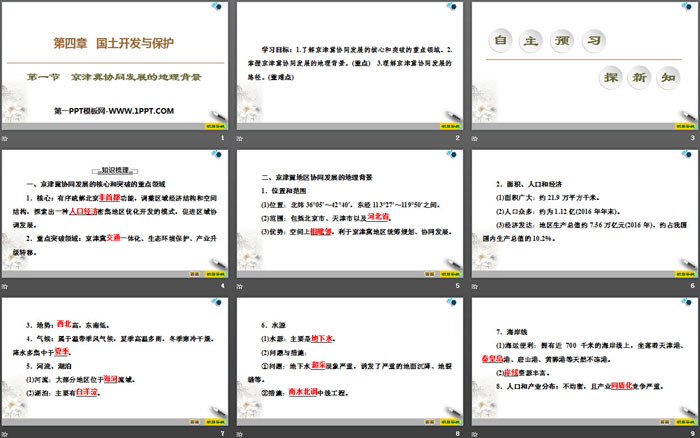
Task: Click the animation star icon under slide 4
Action: (x=5, y=286)
